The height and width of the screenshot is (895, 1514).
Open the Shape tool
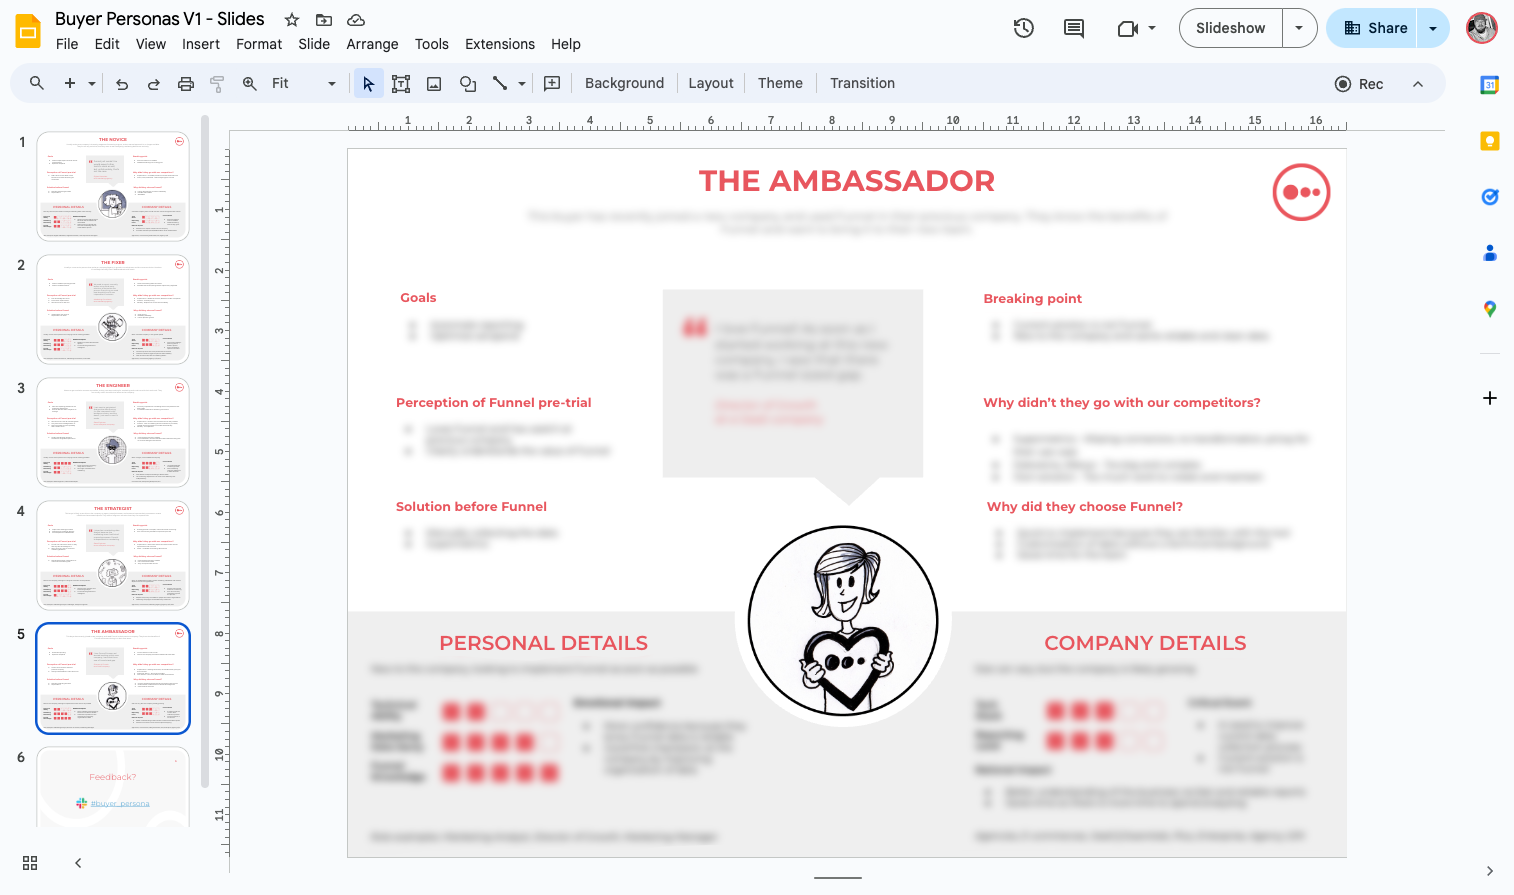pos(467,84)
